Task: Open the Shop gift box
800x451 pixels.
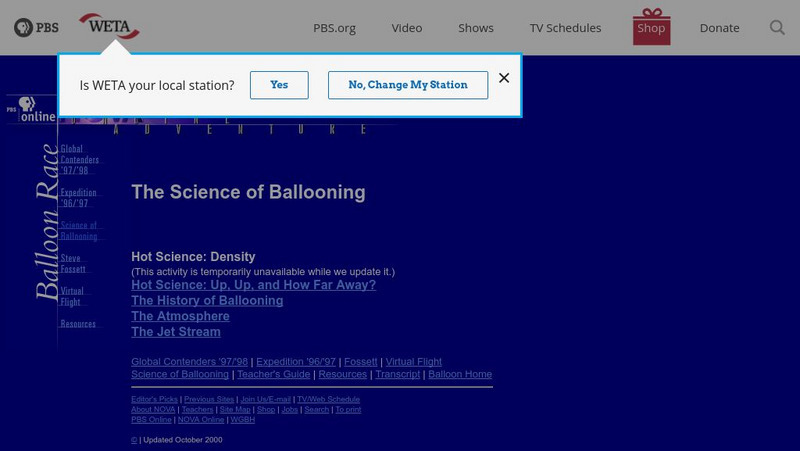Action: pos(652,27)
